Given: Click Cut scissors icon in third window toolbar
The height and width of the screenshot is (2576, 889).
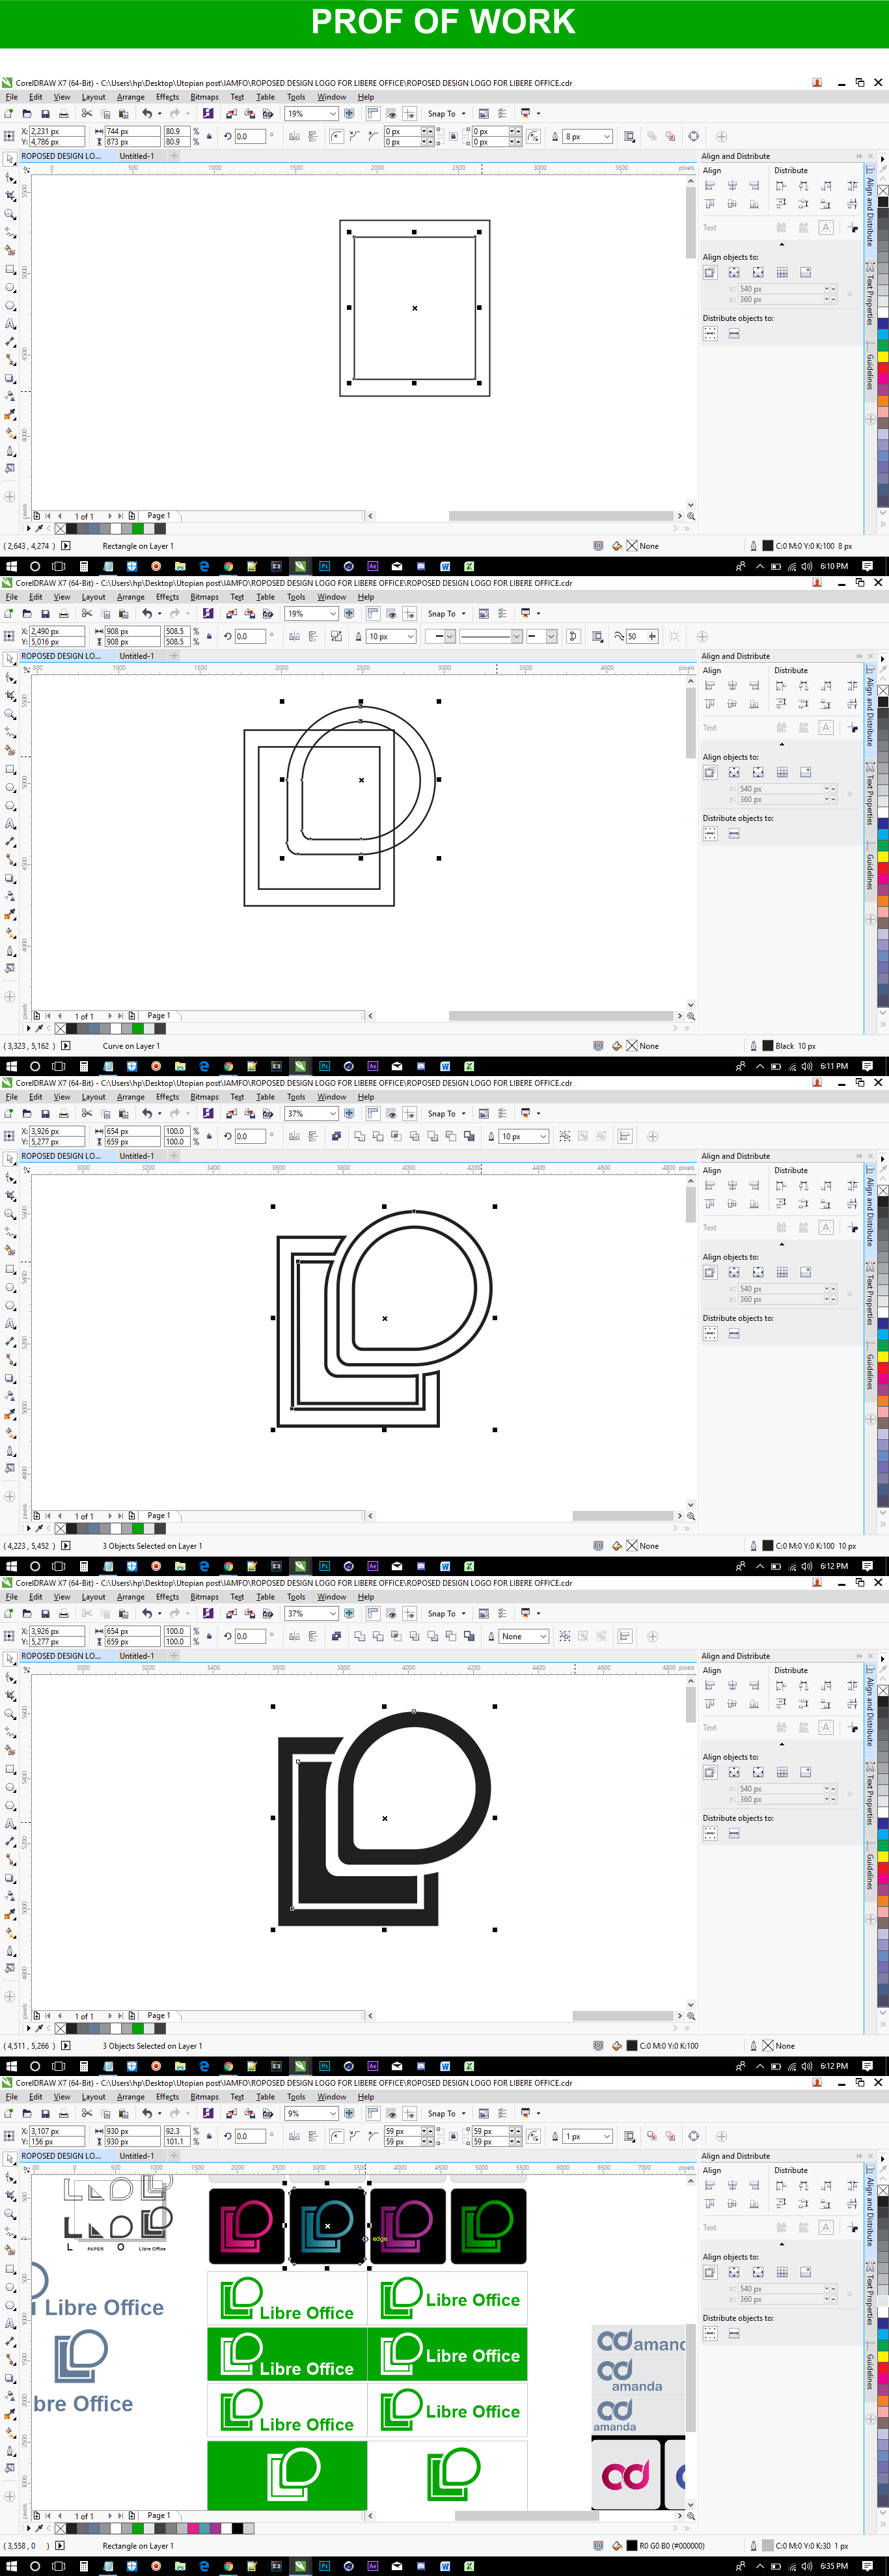Looking at the screenshot, I should 87,1113.
